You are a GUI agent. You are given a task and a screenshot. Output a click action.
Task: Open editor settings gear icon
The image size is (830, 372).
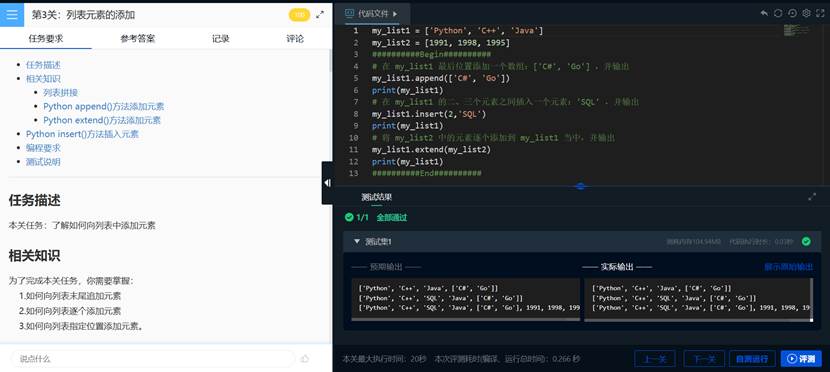tap(806, 13)
